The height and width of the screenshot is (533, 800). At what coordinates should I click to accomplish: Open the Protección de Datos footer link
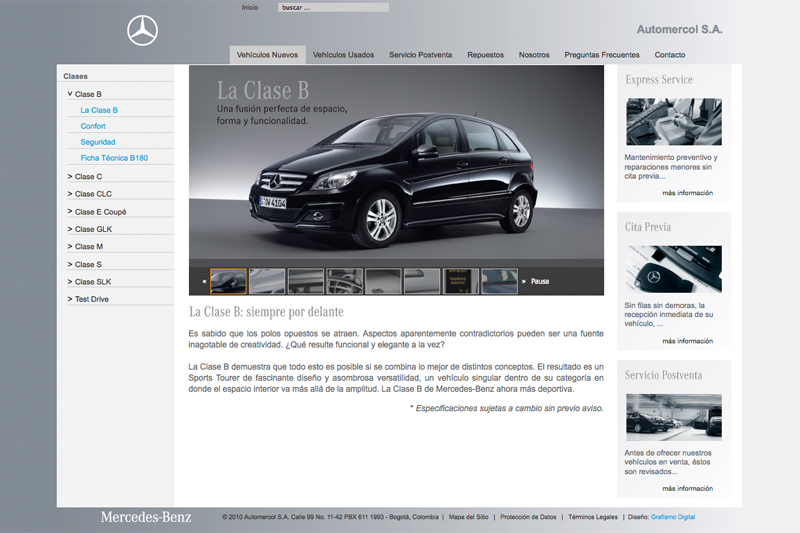click(528, 517)
